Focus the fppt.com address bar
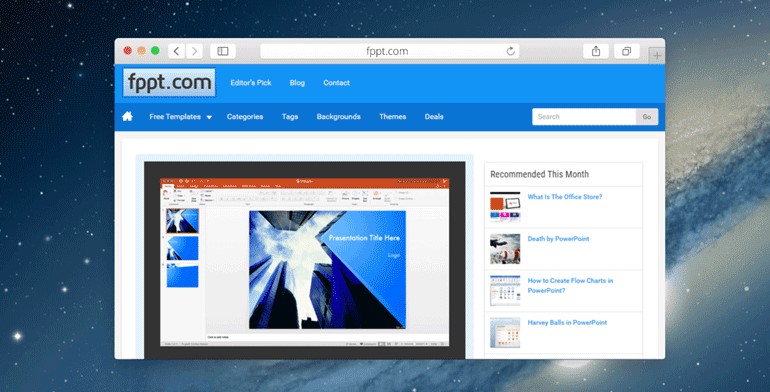The height and width of the screenshot is (392, 770). coord(389,51)
